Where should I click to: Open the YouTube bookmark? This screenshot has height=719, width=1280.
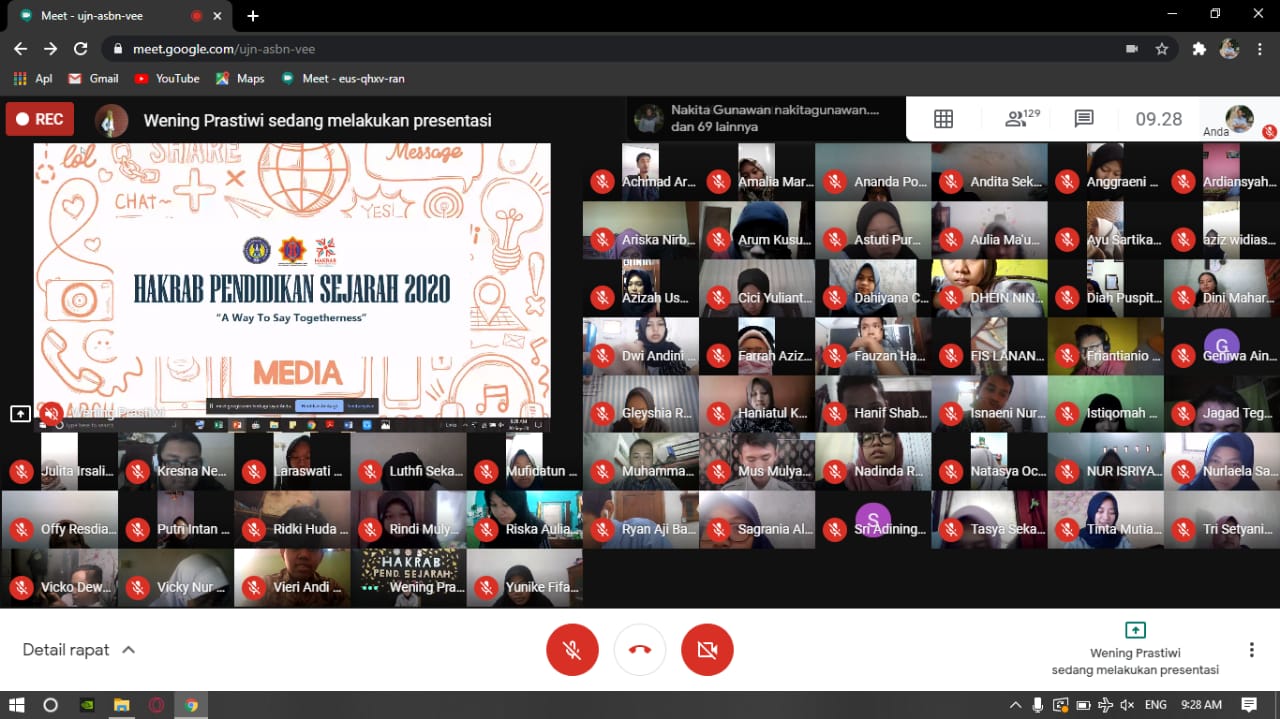click(x=166, y=78)
